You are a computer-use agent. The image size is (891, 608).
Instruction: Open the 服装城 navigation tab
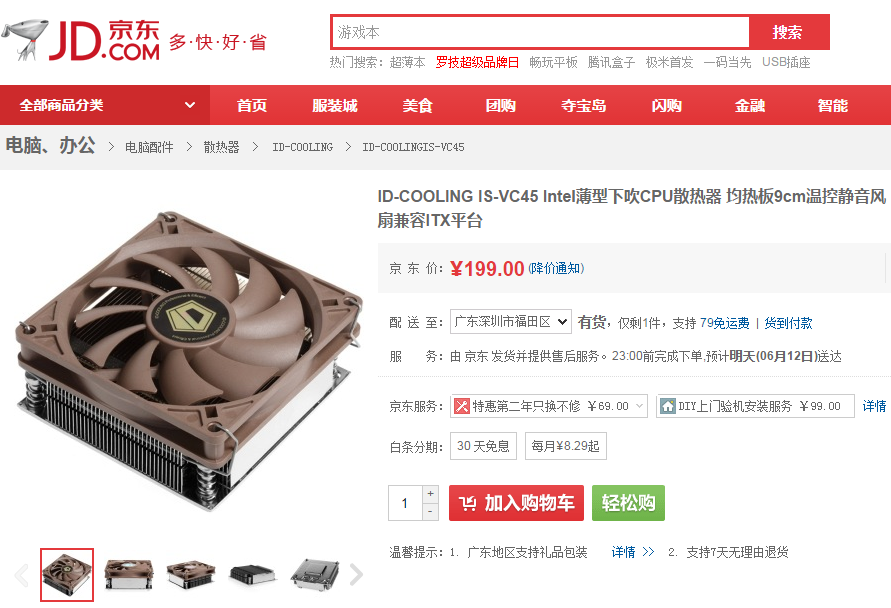(335, 106)
